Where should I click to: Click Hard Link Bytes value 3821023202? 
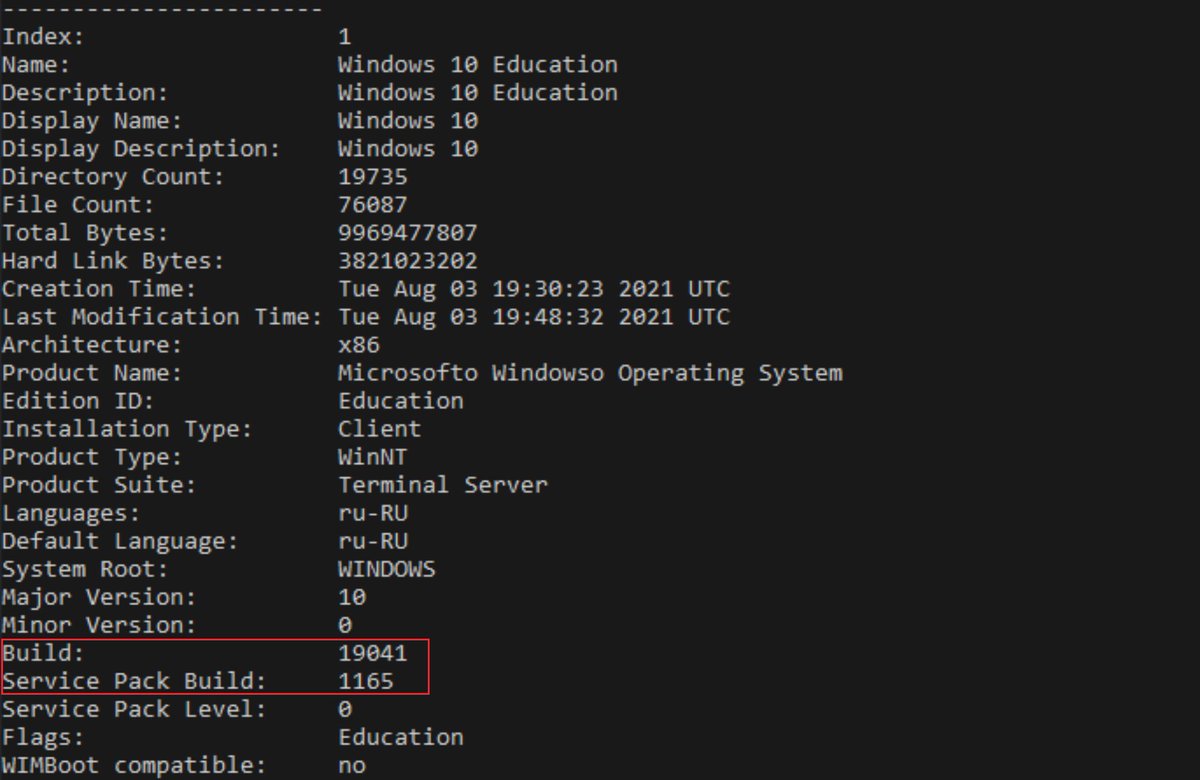coord(408,261)
